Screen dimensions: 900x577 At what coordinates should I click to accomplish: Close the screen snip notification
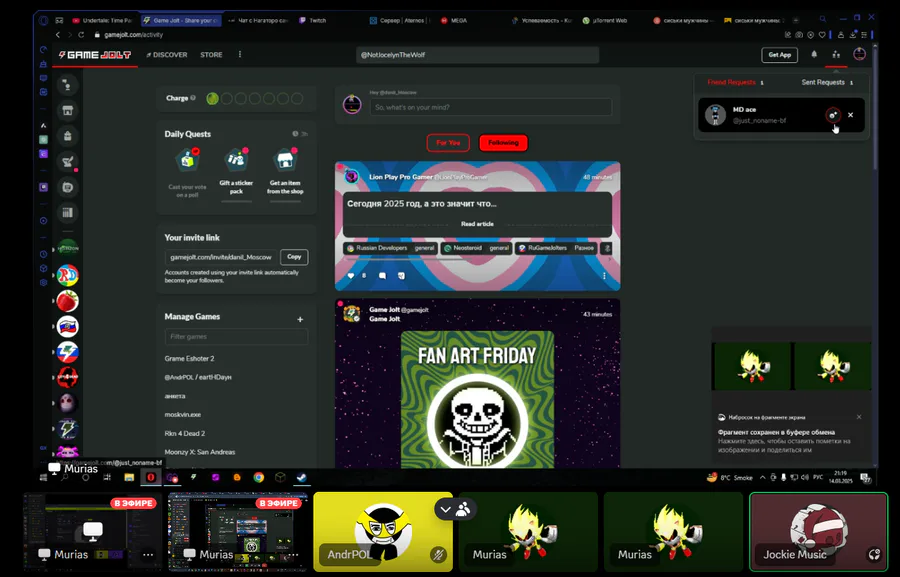point(859,417)
